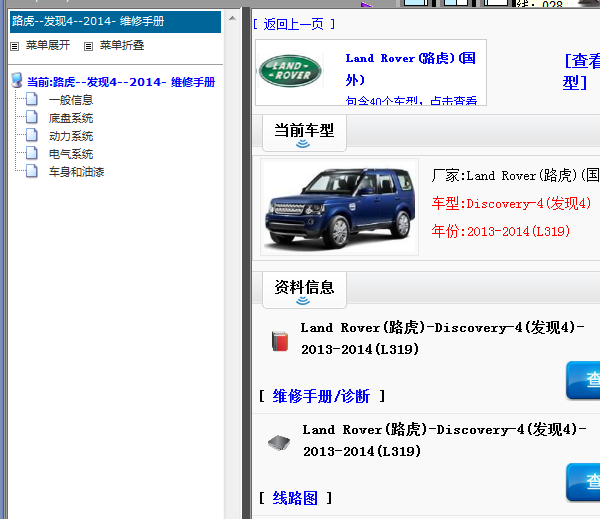Click the page icon beside 底盘系统

[32, 117]
